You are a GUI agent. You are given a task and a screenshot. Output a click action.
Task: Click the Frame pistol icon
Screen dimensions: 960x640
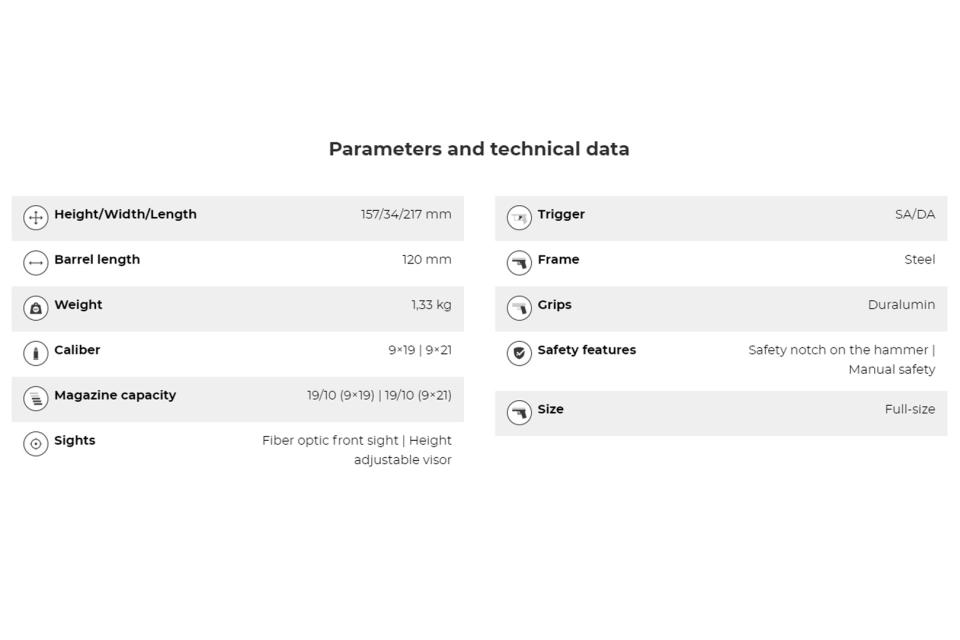[x=519, y=263]
